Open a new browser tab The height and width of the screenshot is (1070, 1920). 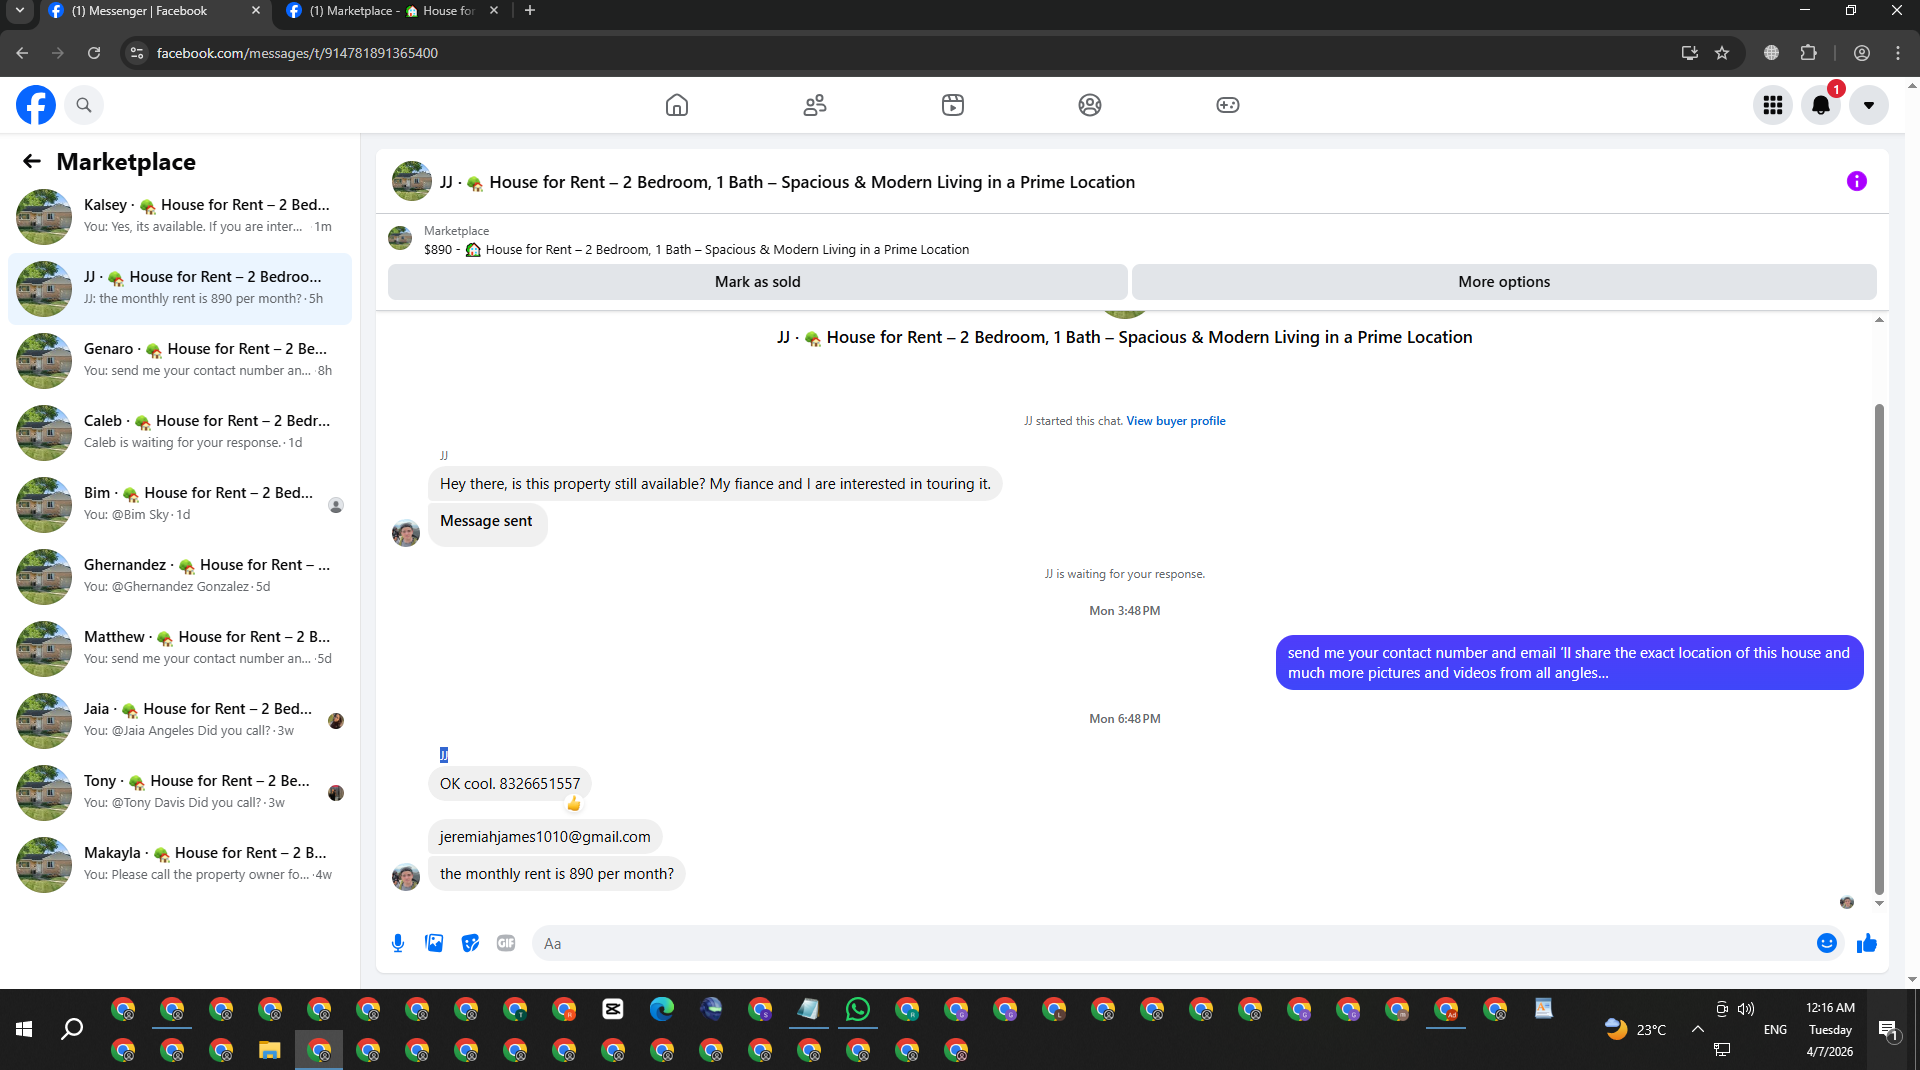[x=530, y=11]
